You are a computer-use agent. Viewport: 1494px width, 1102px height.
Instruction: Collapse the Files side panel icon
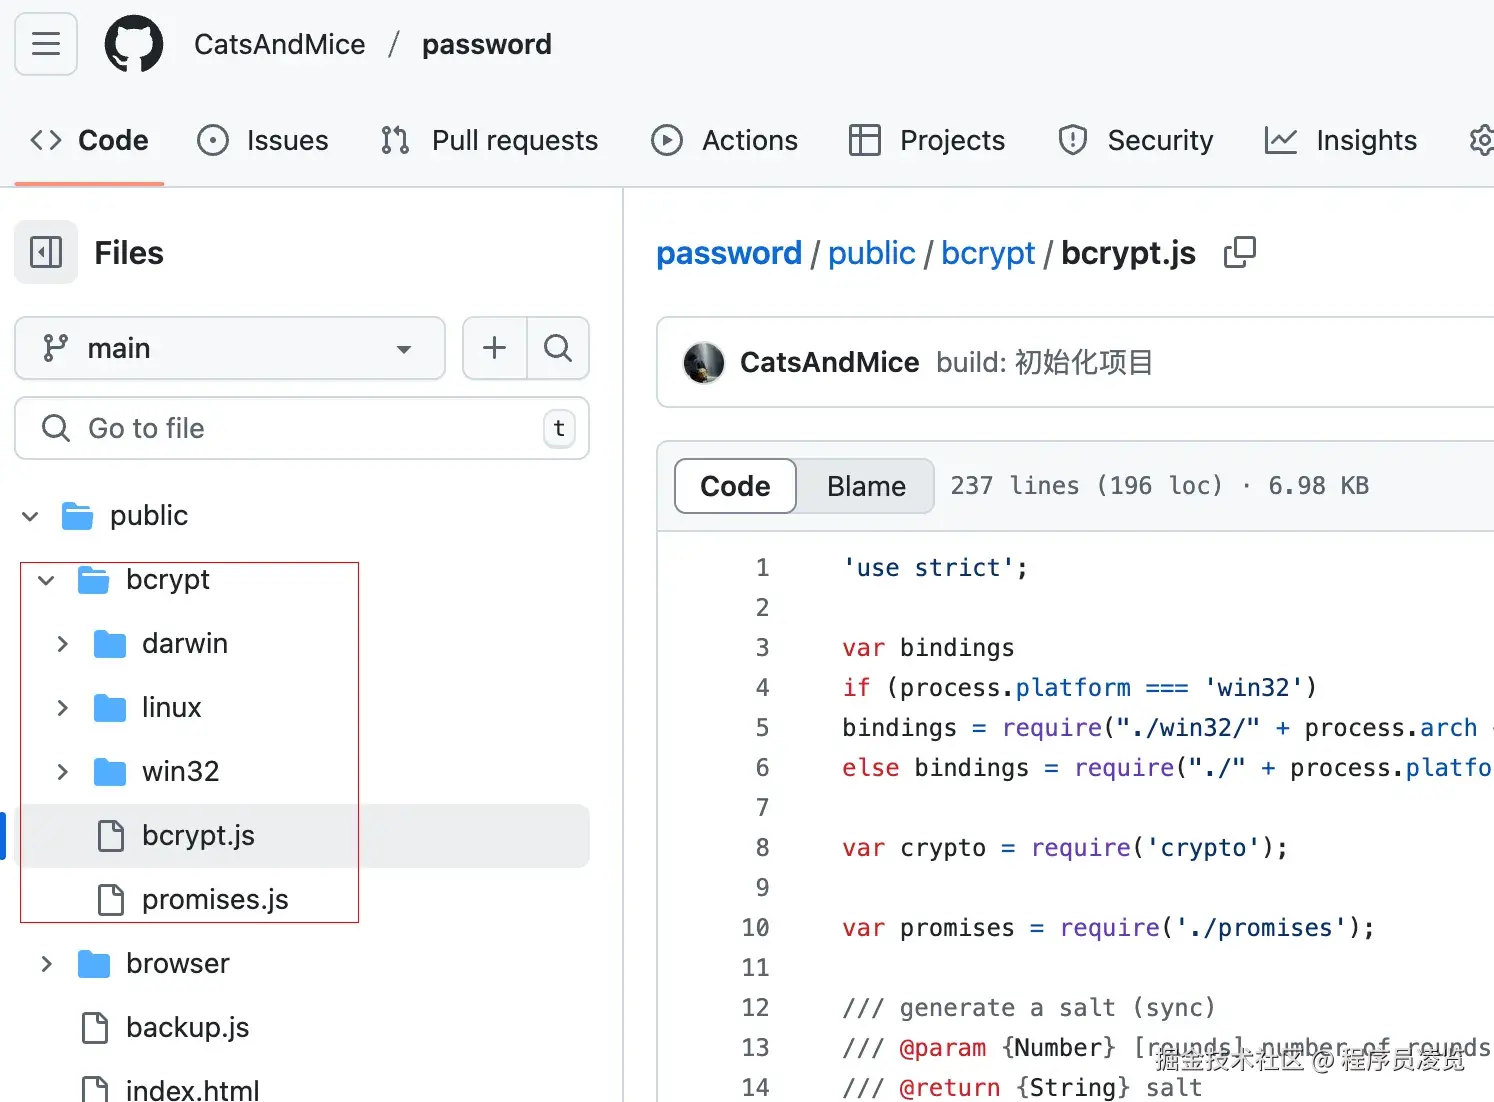tap(46, 252)
